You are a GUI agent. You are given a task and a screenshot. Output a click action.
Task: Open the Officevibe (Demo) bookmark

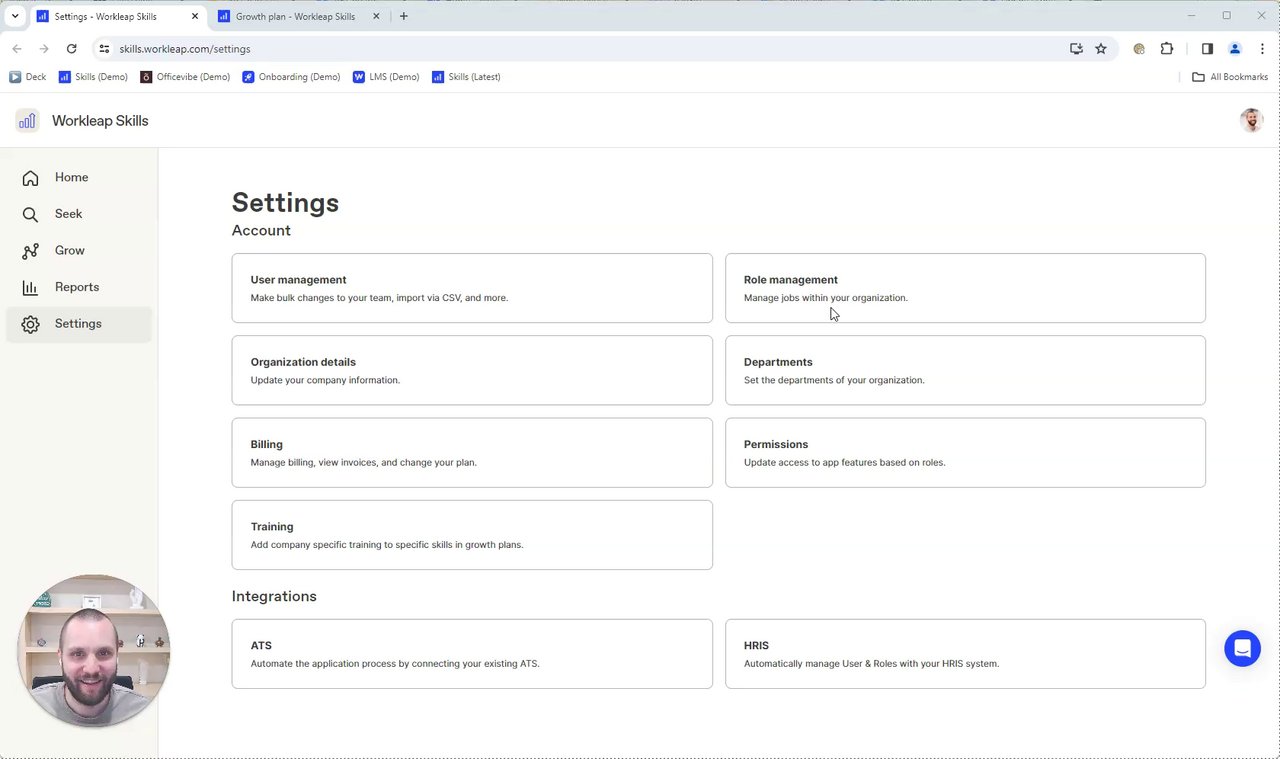click(x=186, y=77)
